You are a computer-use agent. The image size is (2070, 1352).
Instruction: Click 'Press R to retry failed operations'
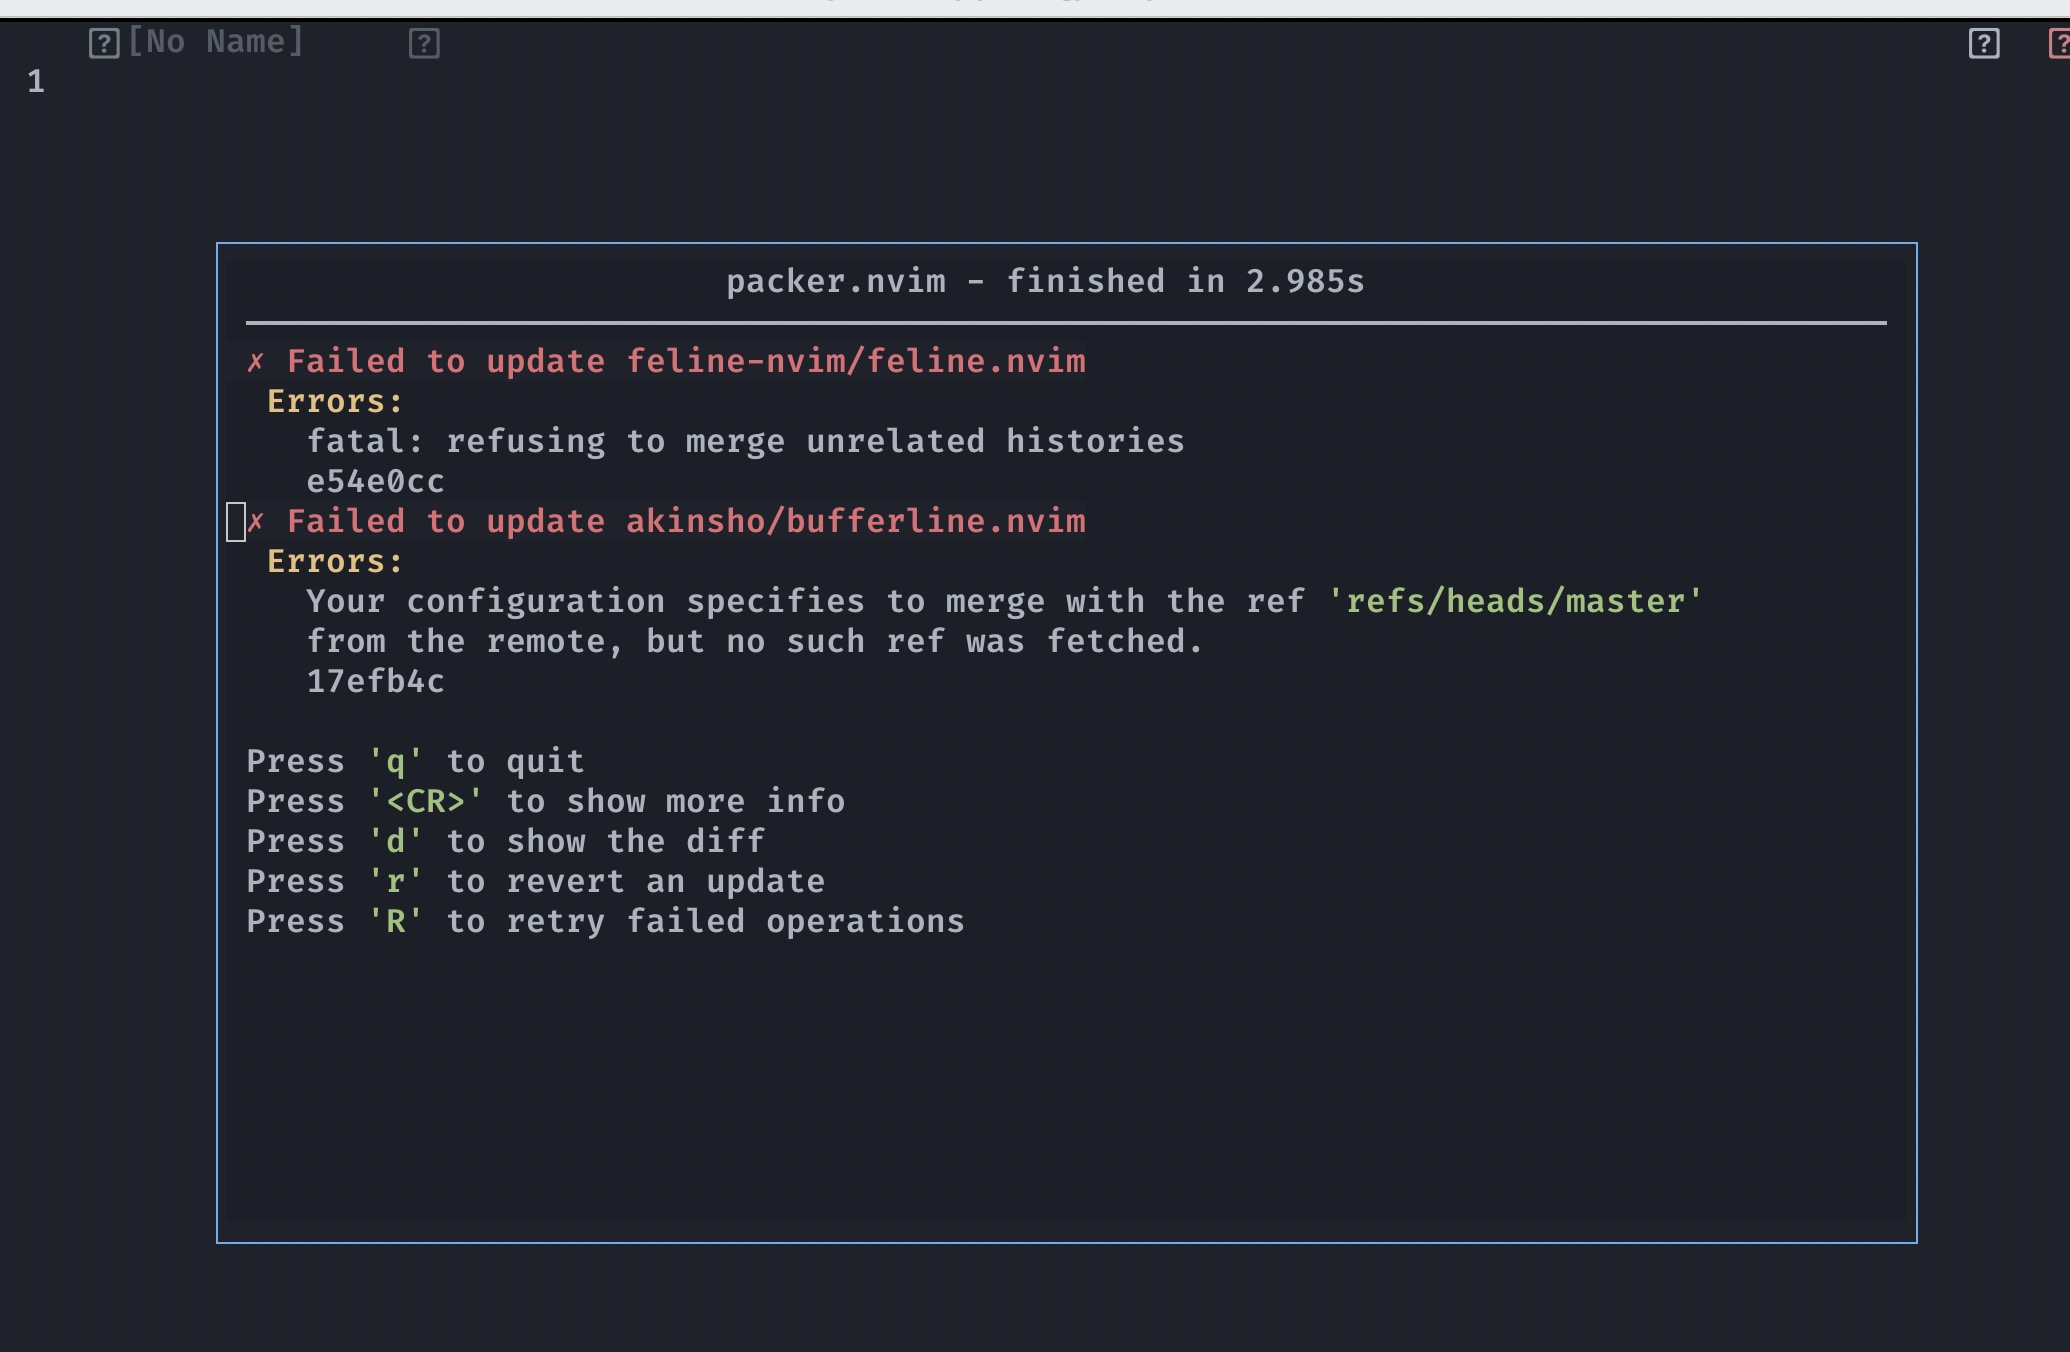605,921
